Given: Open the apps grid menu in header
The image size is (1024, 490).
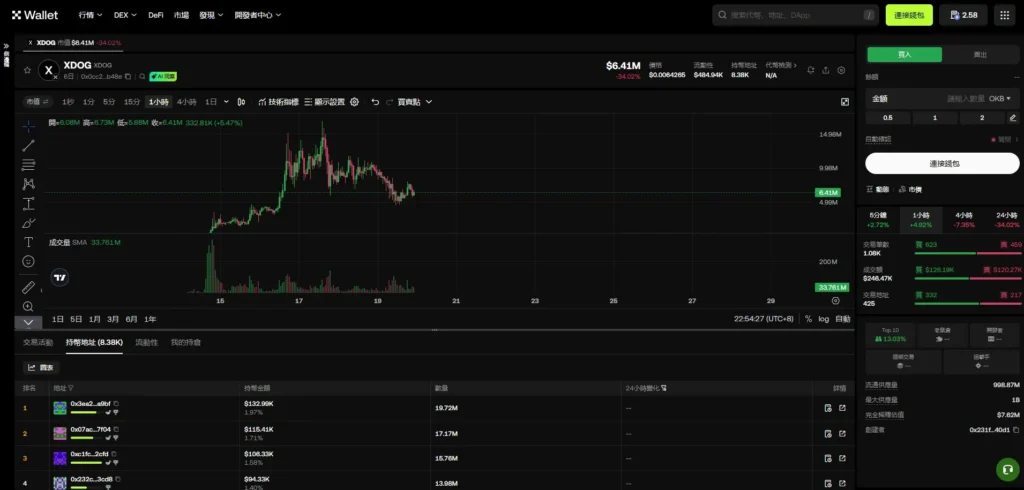Looking at the screenshot, I should [1004, 15].
